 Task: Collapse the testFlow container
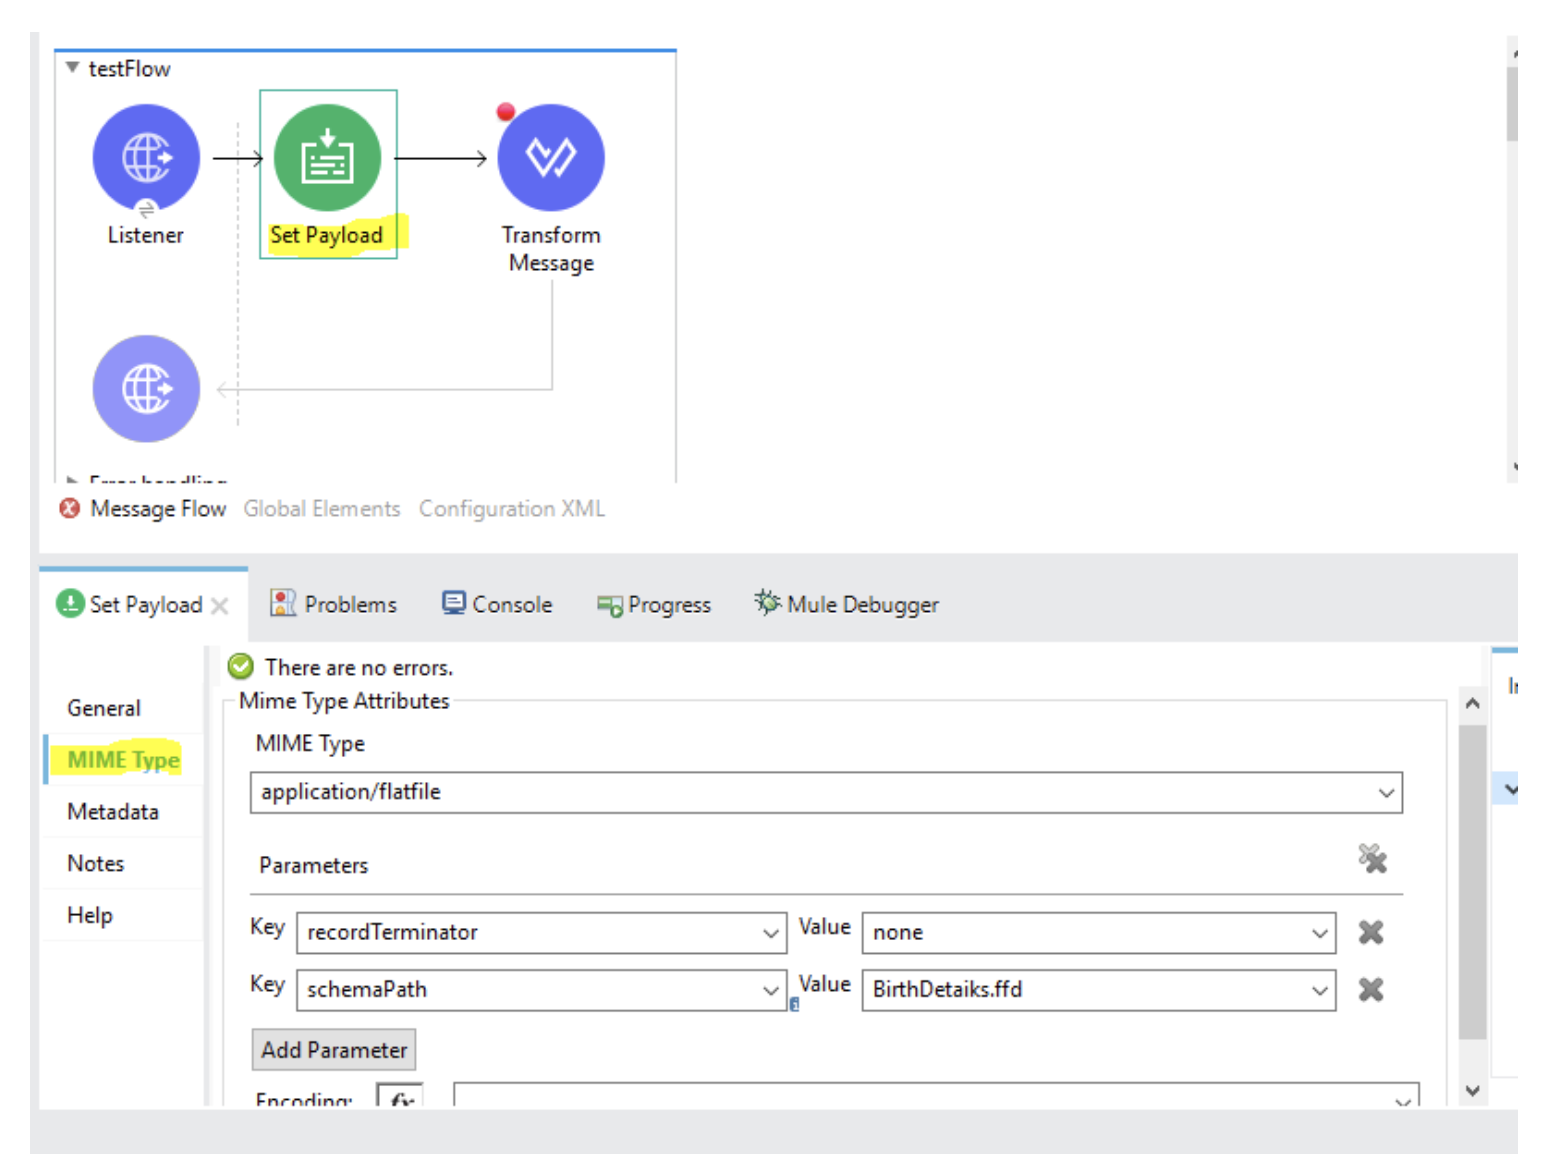pyautogui.click(x=72, y=68)
